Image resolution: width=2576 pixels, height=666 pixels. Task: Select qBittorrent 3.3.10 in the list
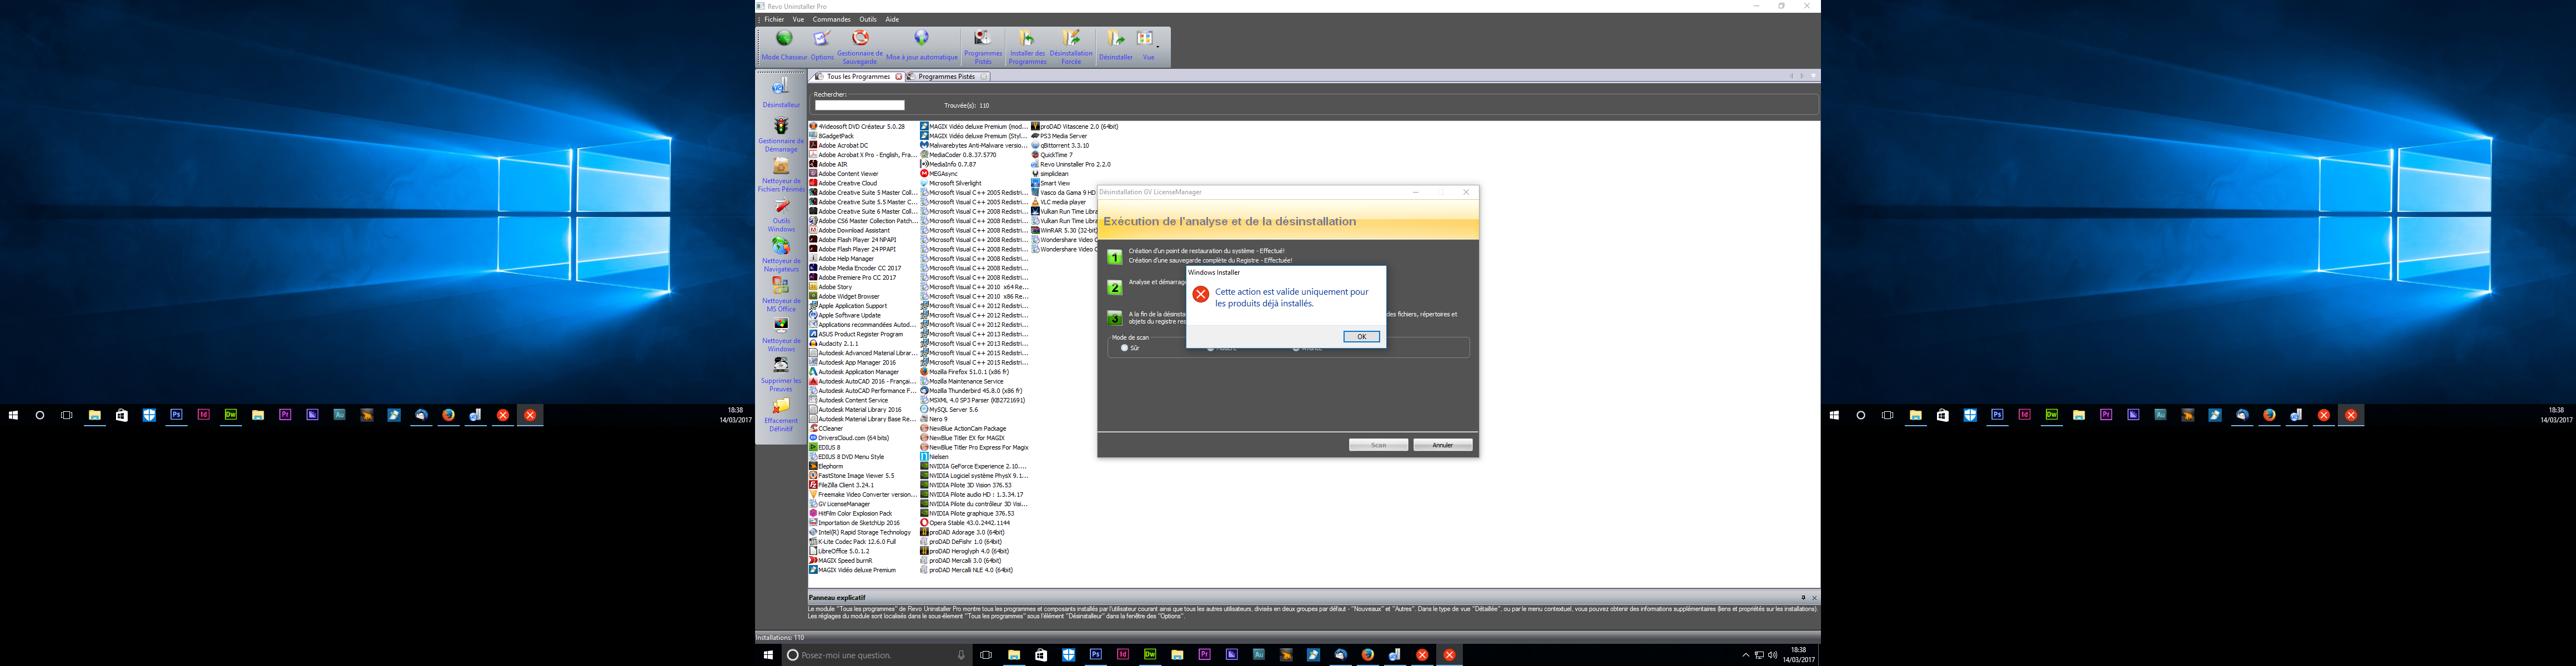pos(1060,146)
